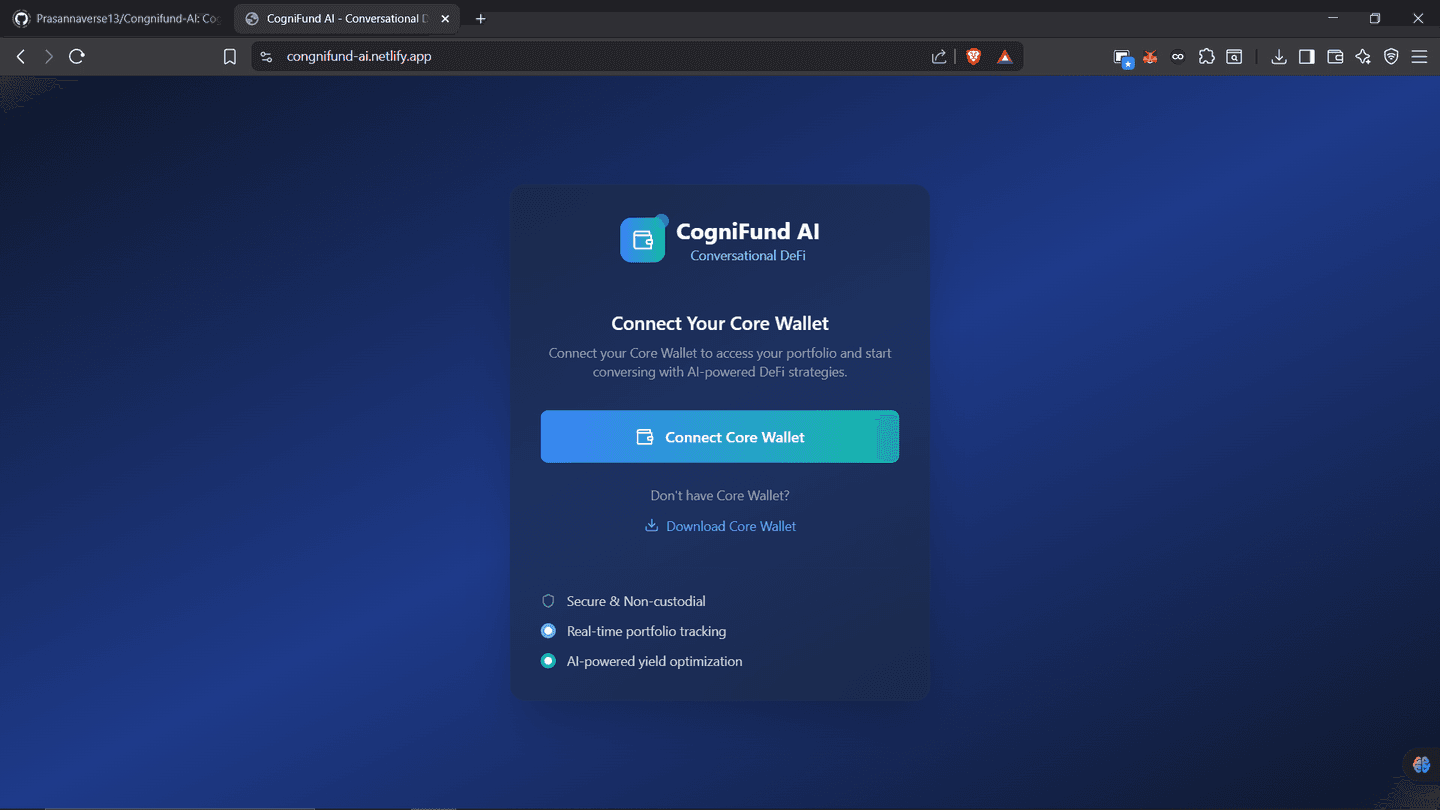1440x810 pixels.
Task: Click the 'Don't have Core Wallet?' text
Action: 720,496
